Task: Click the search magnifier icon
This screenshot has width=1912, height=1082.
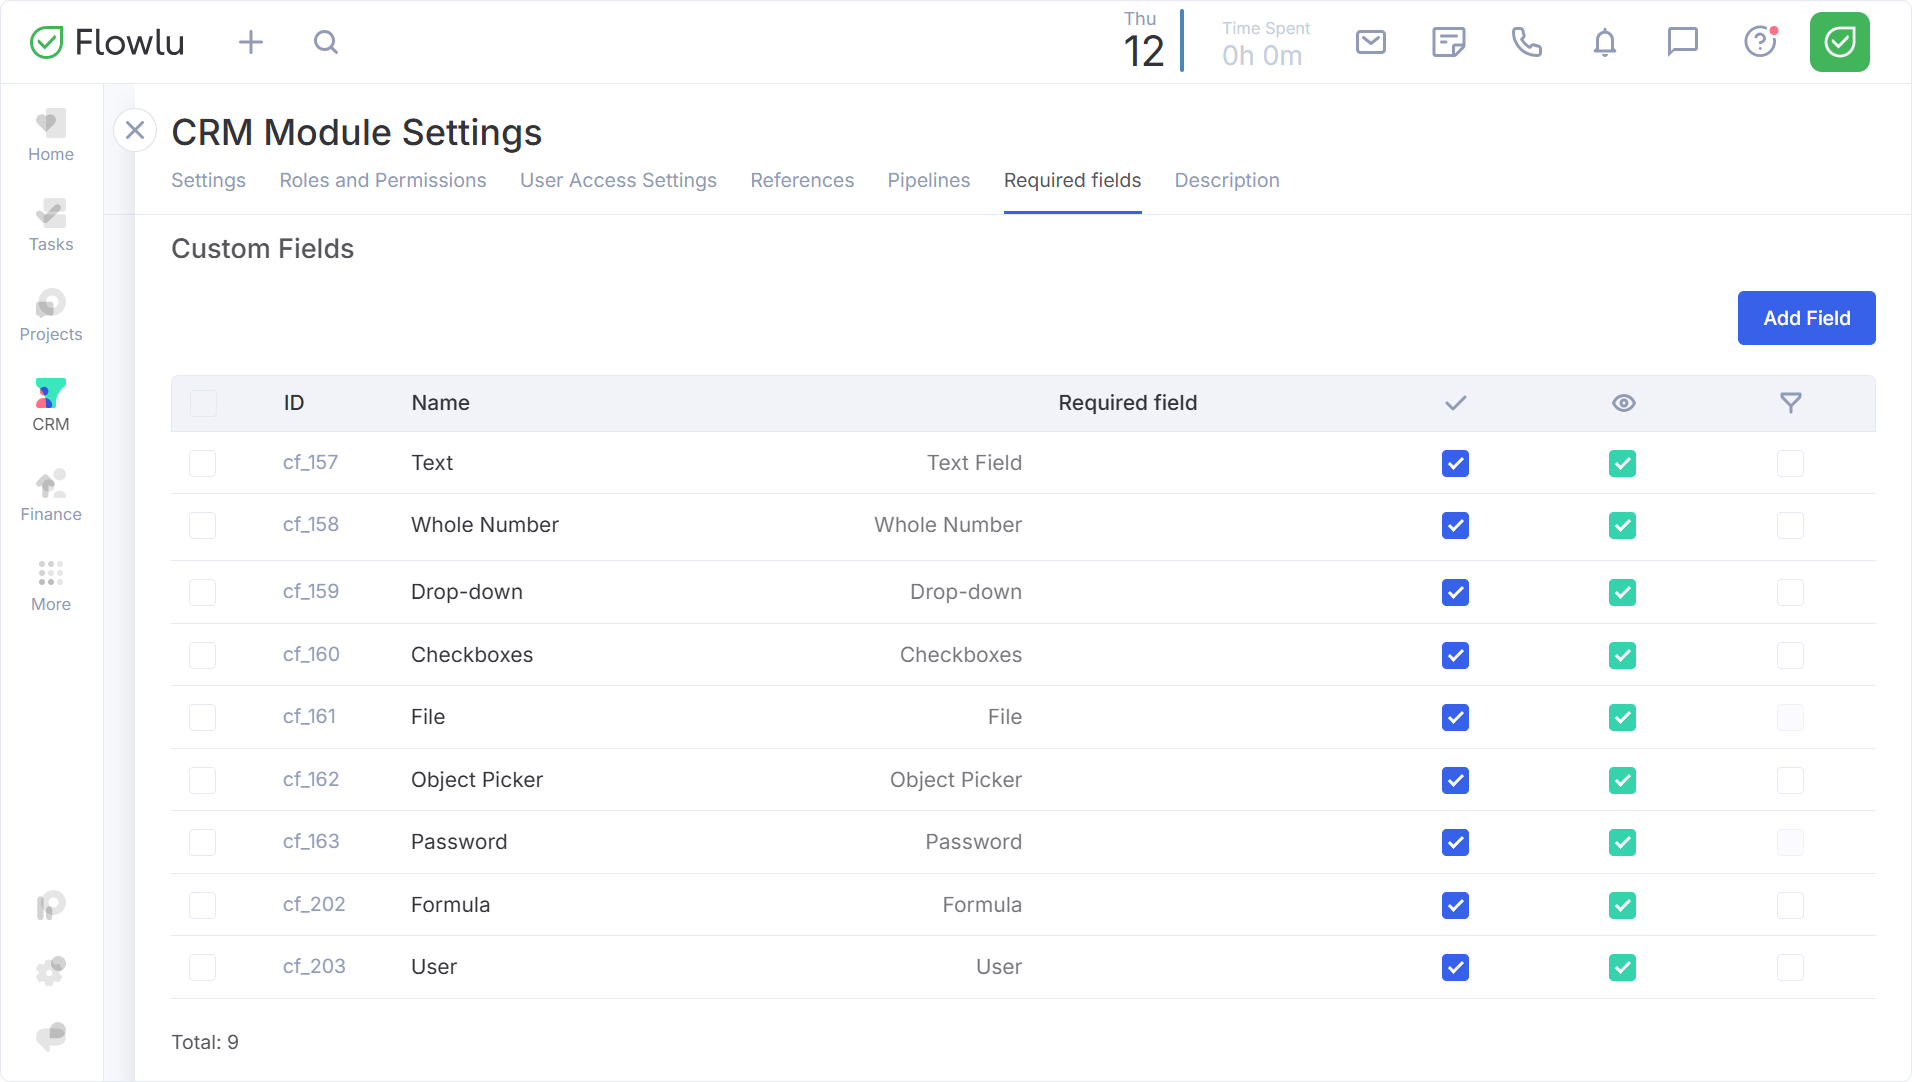Action: click(326, 42)
